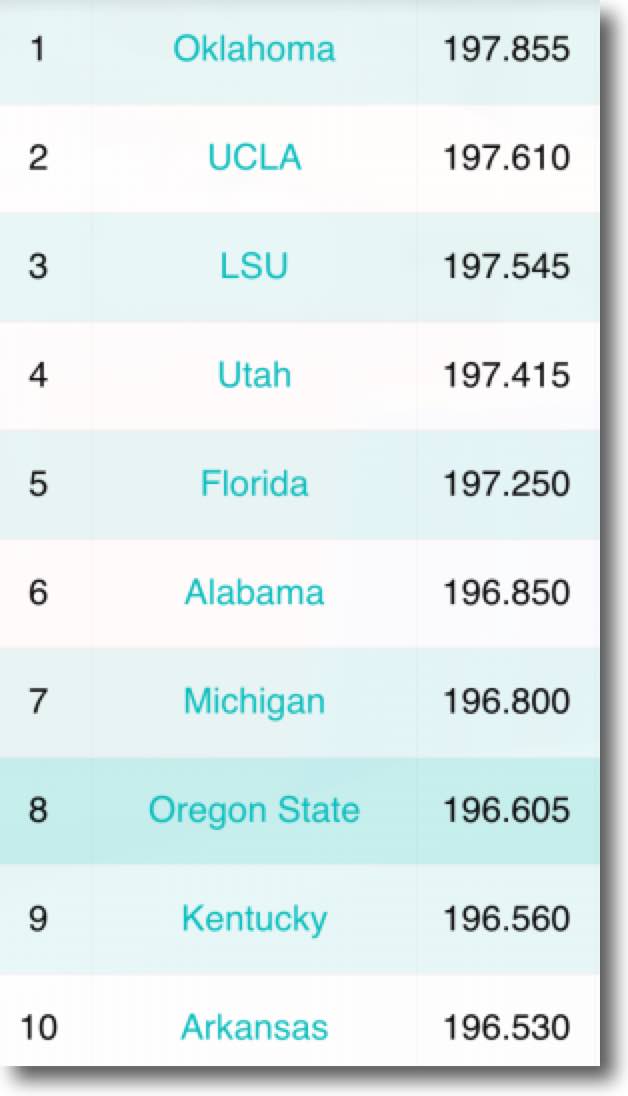
Task: Click the Kentucky team link
Action: (254, 919)
